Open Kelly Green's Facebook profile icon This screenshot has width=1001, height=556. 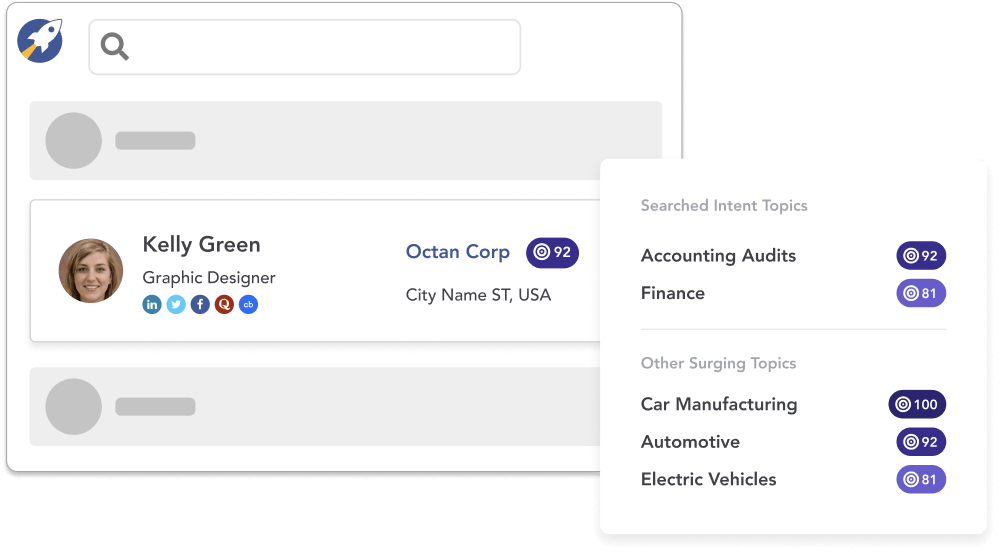[200, 305]
